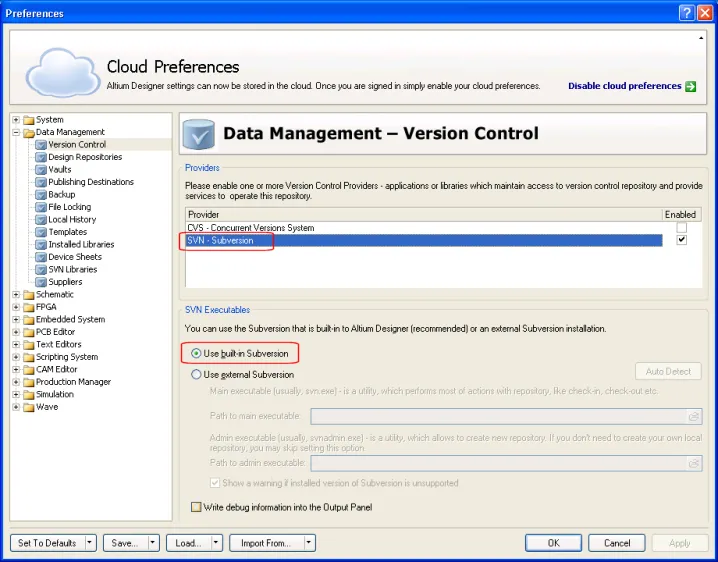Open the Save button dropdown arrow
The image size is (718, 562).
pos(153,543)
